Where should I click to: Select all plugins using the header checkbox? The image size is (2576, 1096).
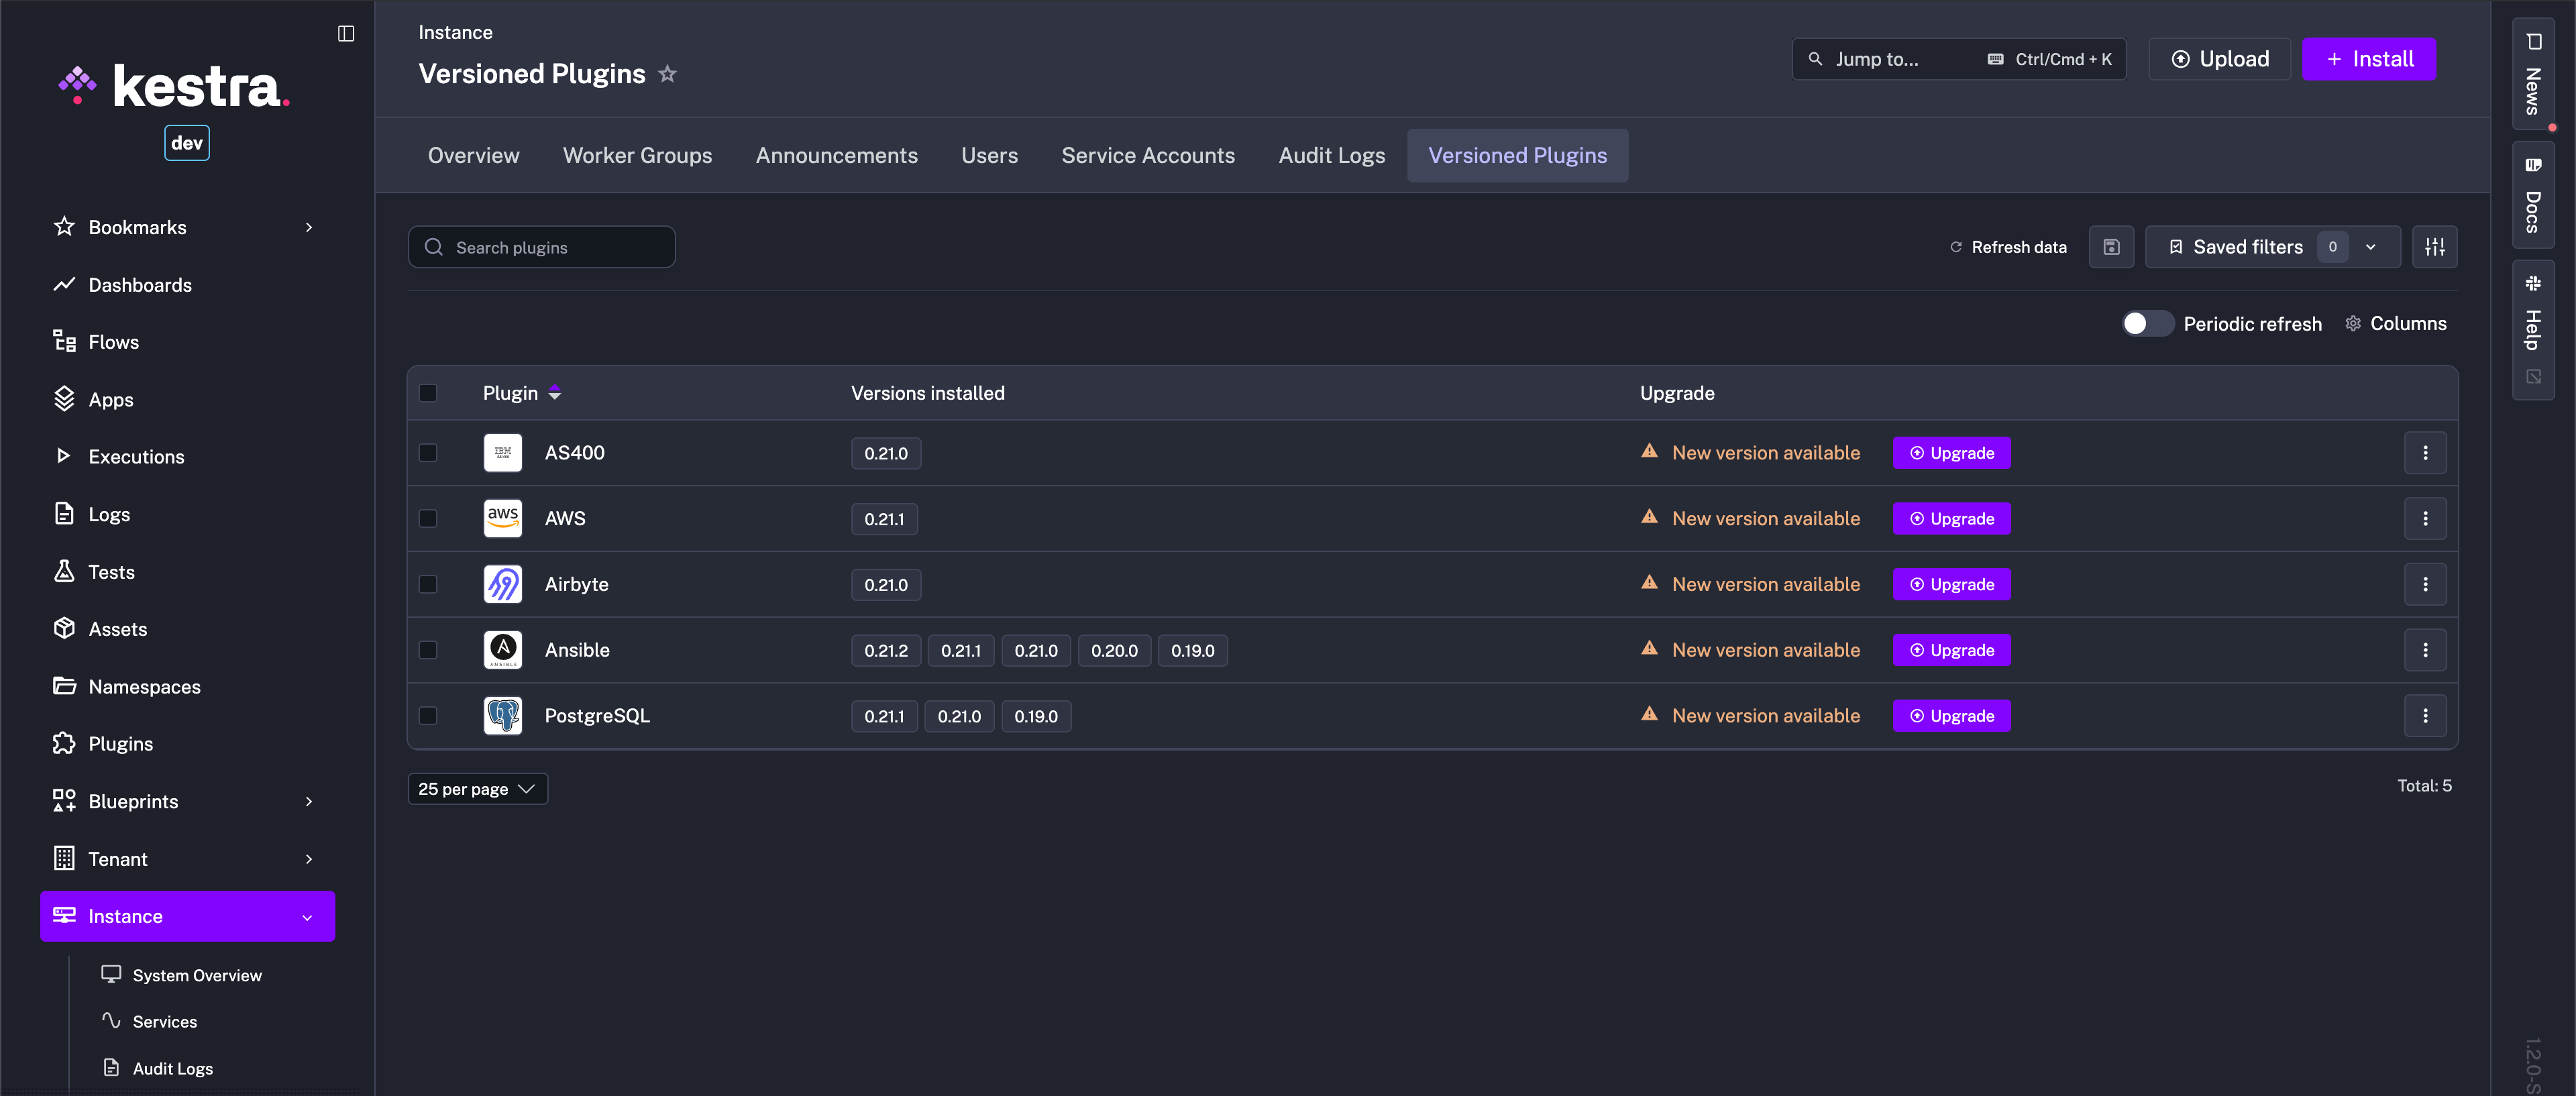[x=429, y=393]
